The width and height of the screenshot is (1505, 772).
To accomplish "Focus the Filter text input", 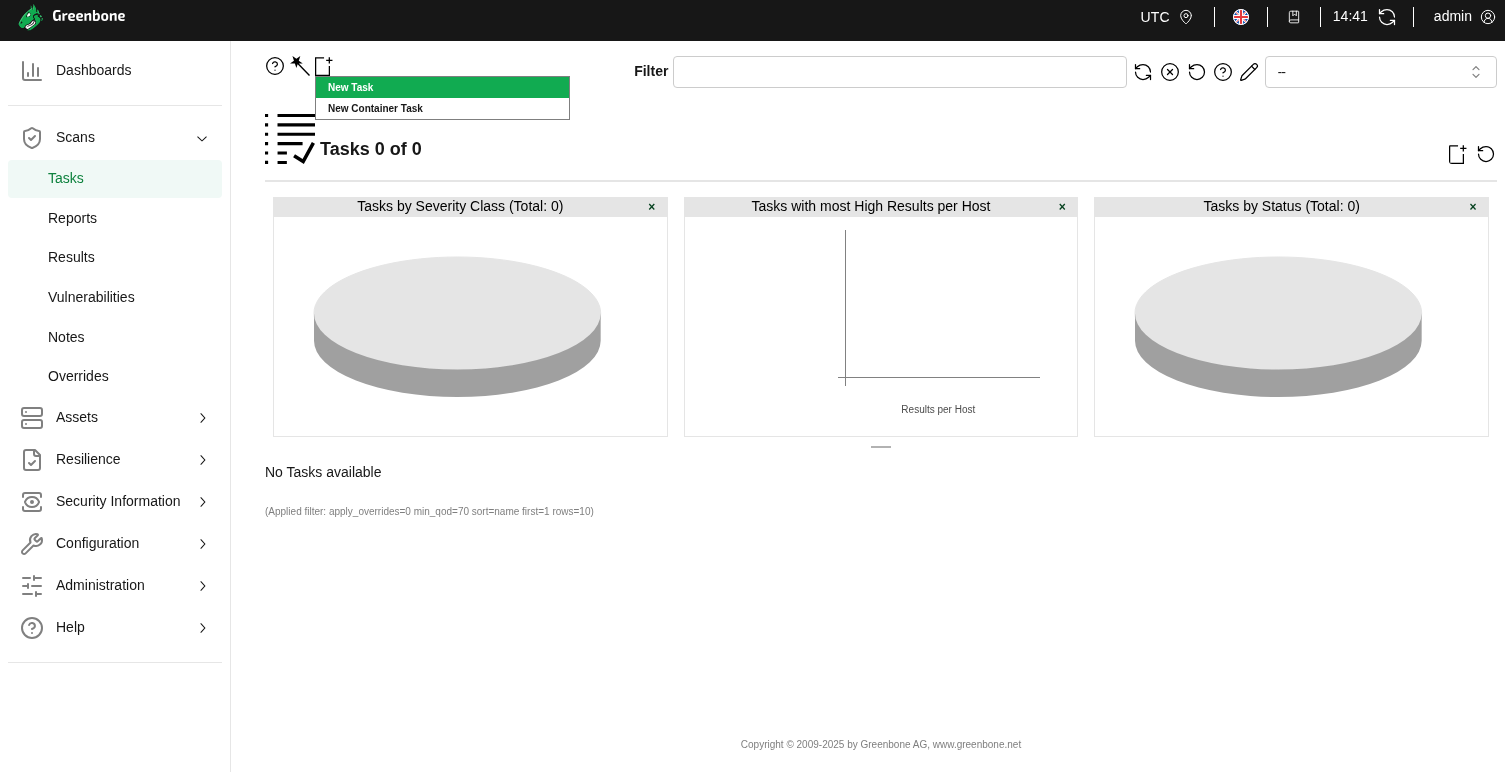I will tap(900, 72).
